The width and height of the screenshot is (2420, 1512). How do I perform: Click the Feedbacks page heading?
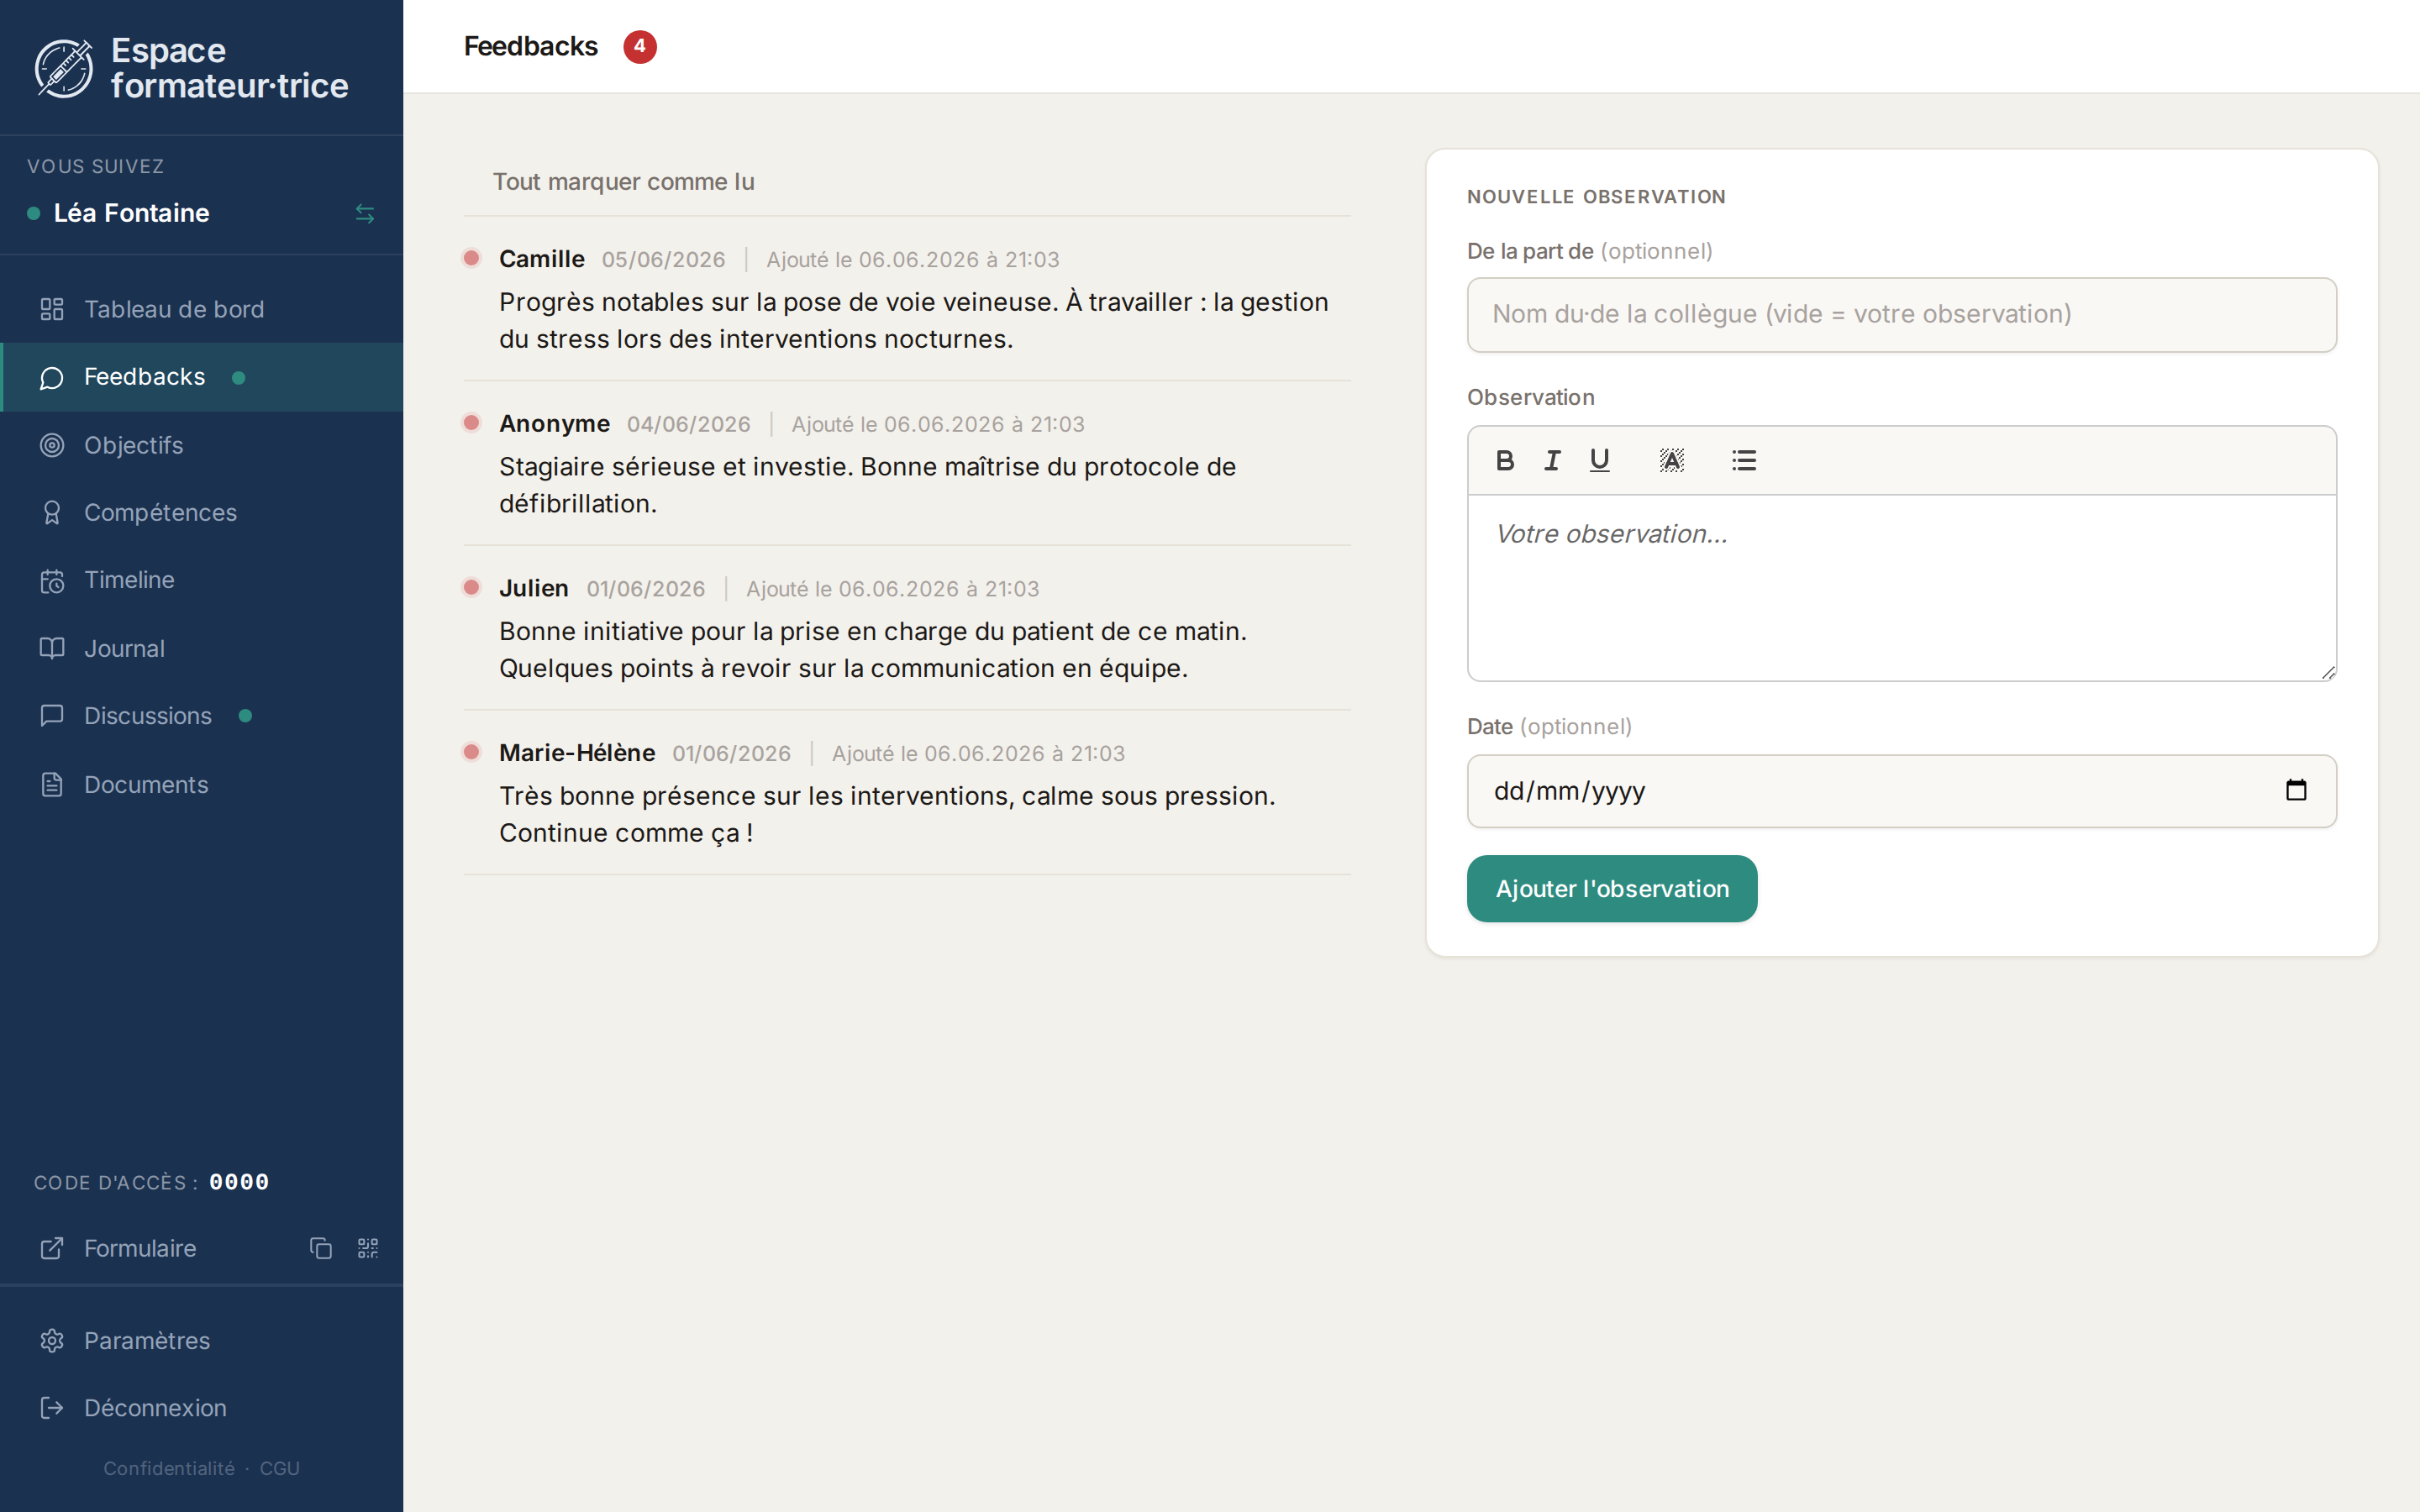(530, 46)
